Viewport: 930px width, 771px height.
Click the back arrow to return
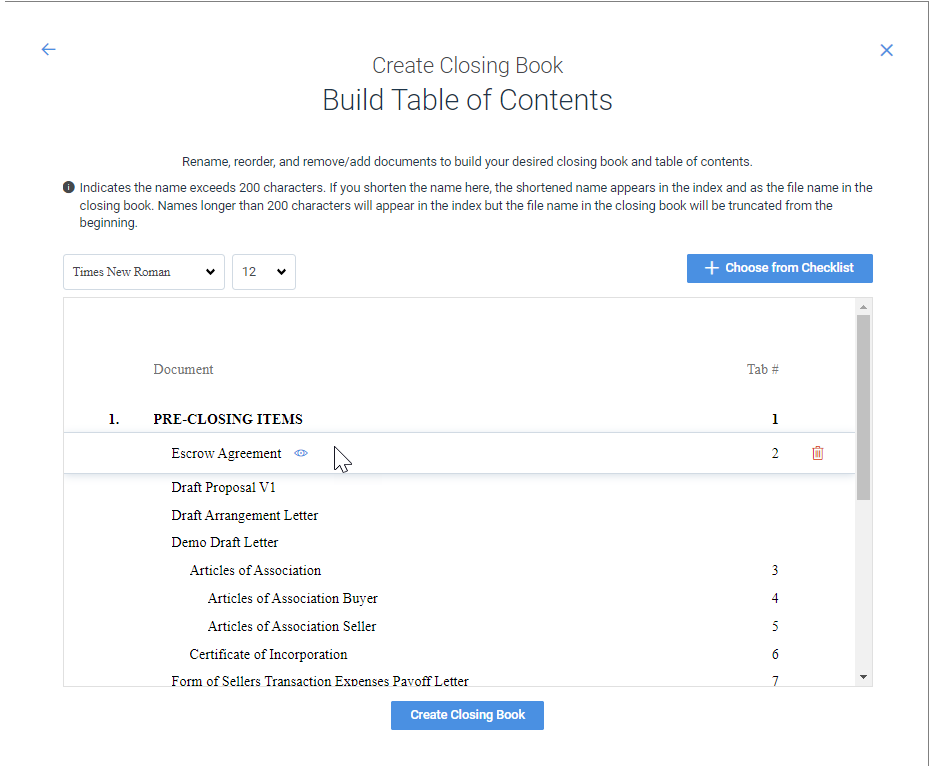click(x=48, y=49)
